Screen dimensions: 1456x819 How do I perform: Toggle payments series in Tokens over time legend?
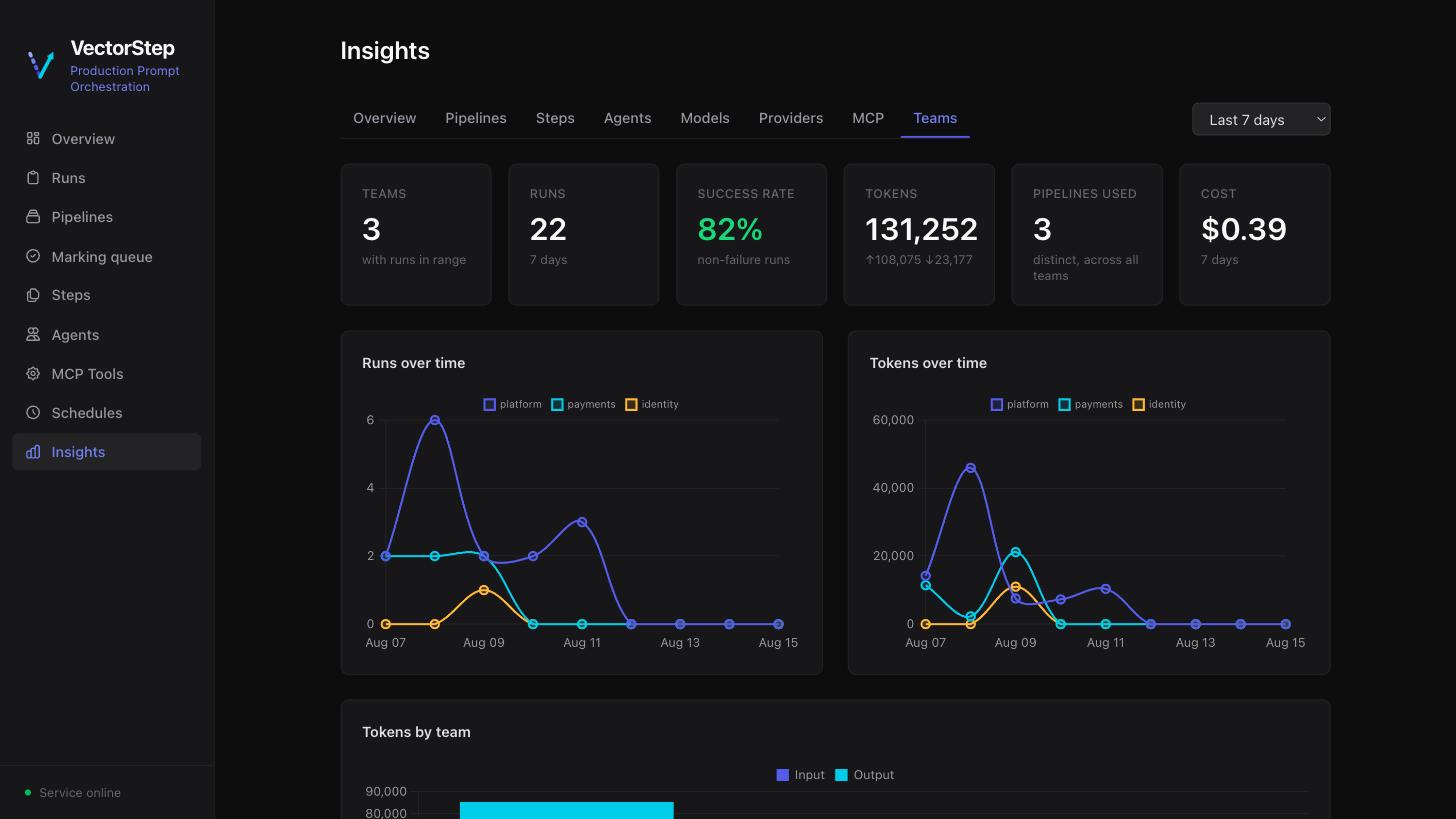click(x=1090, y=404)
